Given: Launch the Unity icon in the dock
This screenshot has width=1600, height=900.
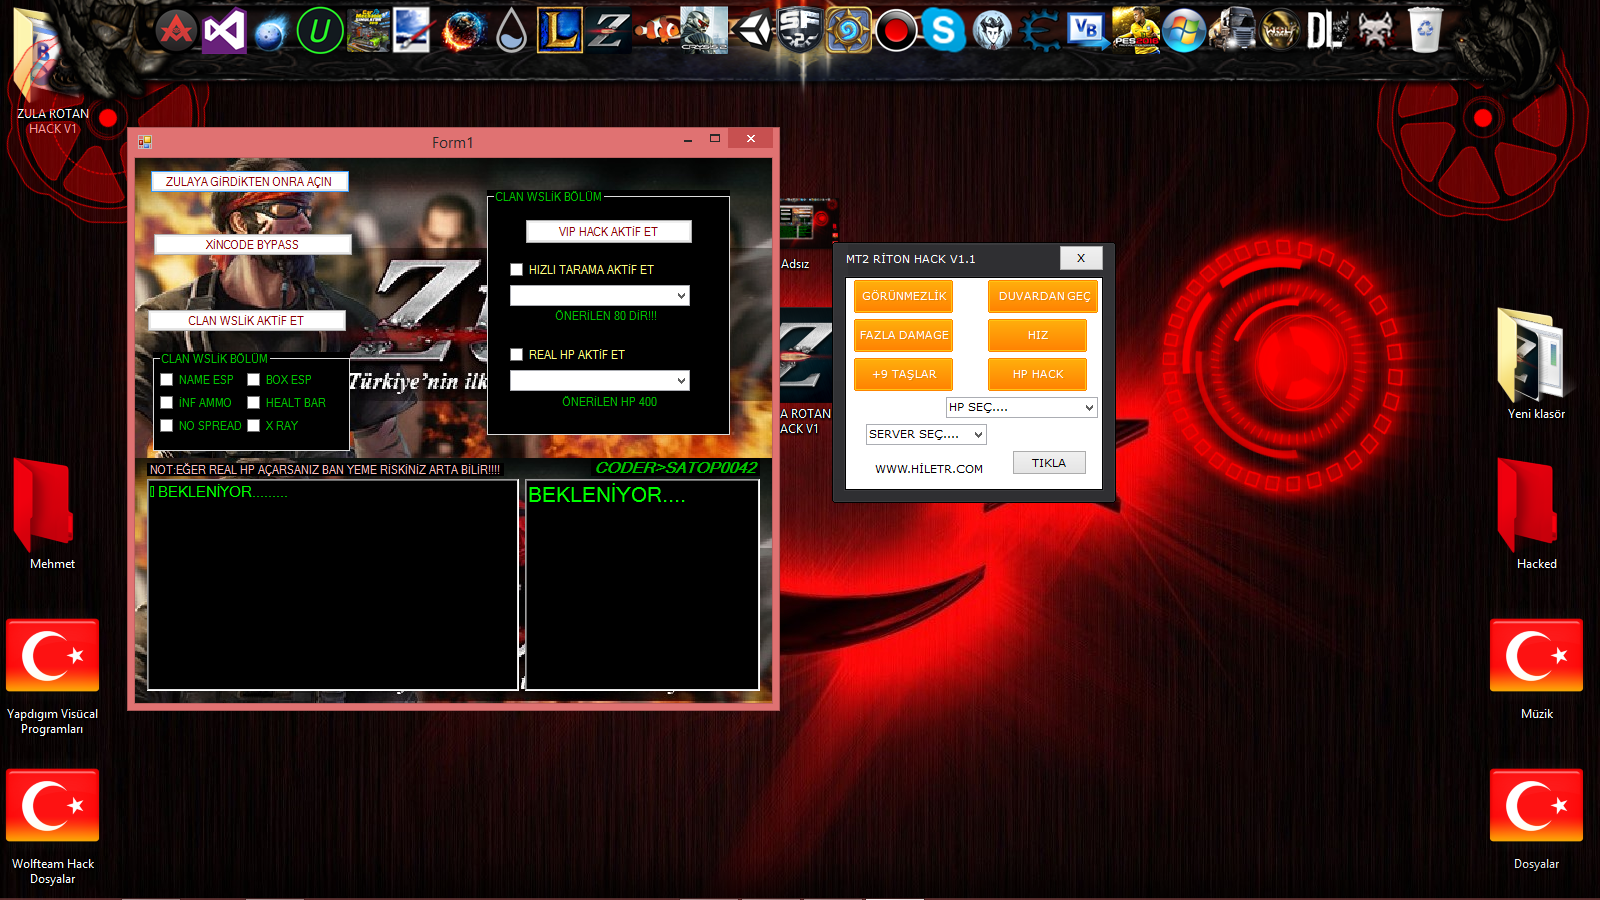Looking at the screenshot, I should click(x=752, y=31).
